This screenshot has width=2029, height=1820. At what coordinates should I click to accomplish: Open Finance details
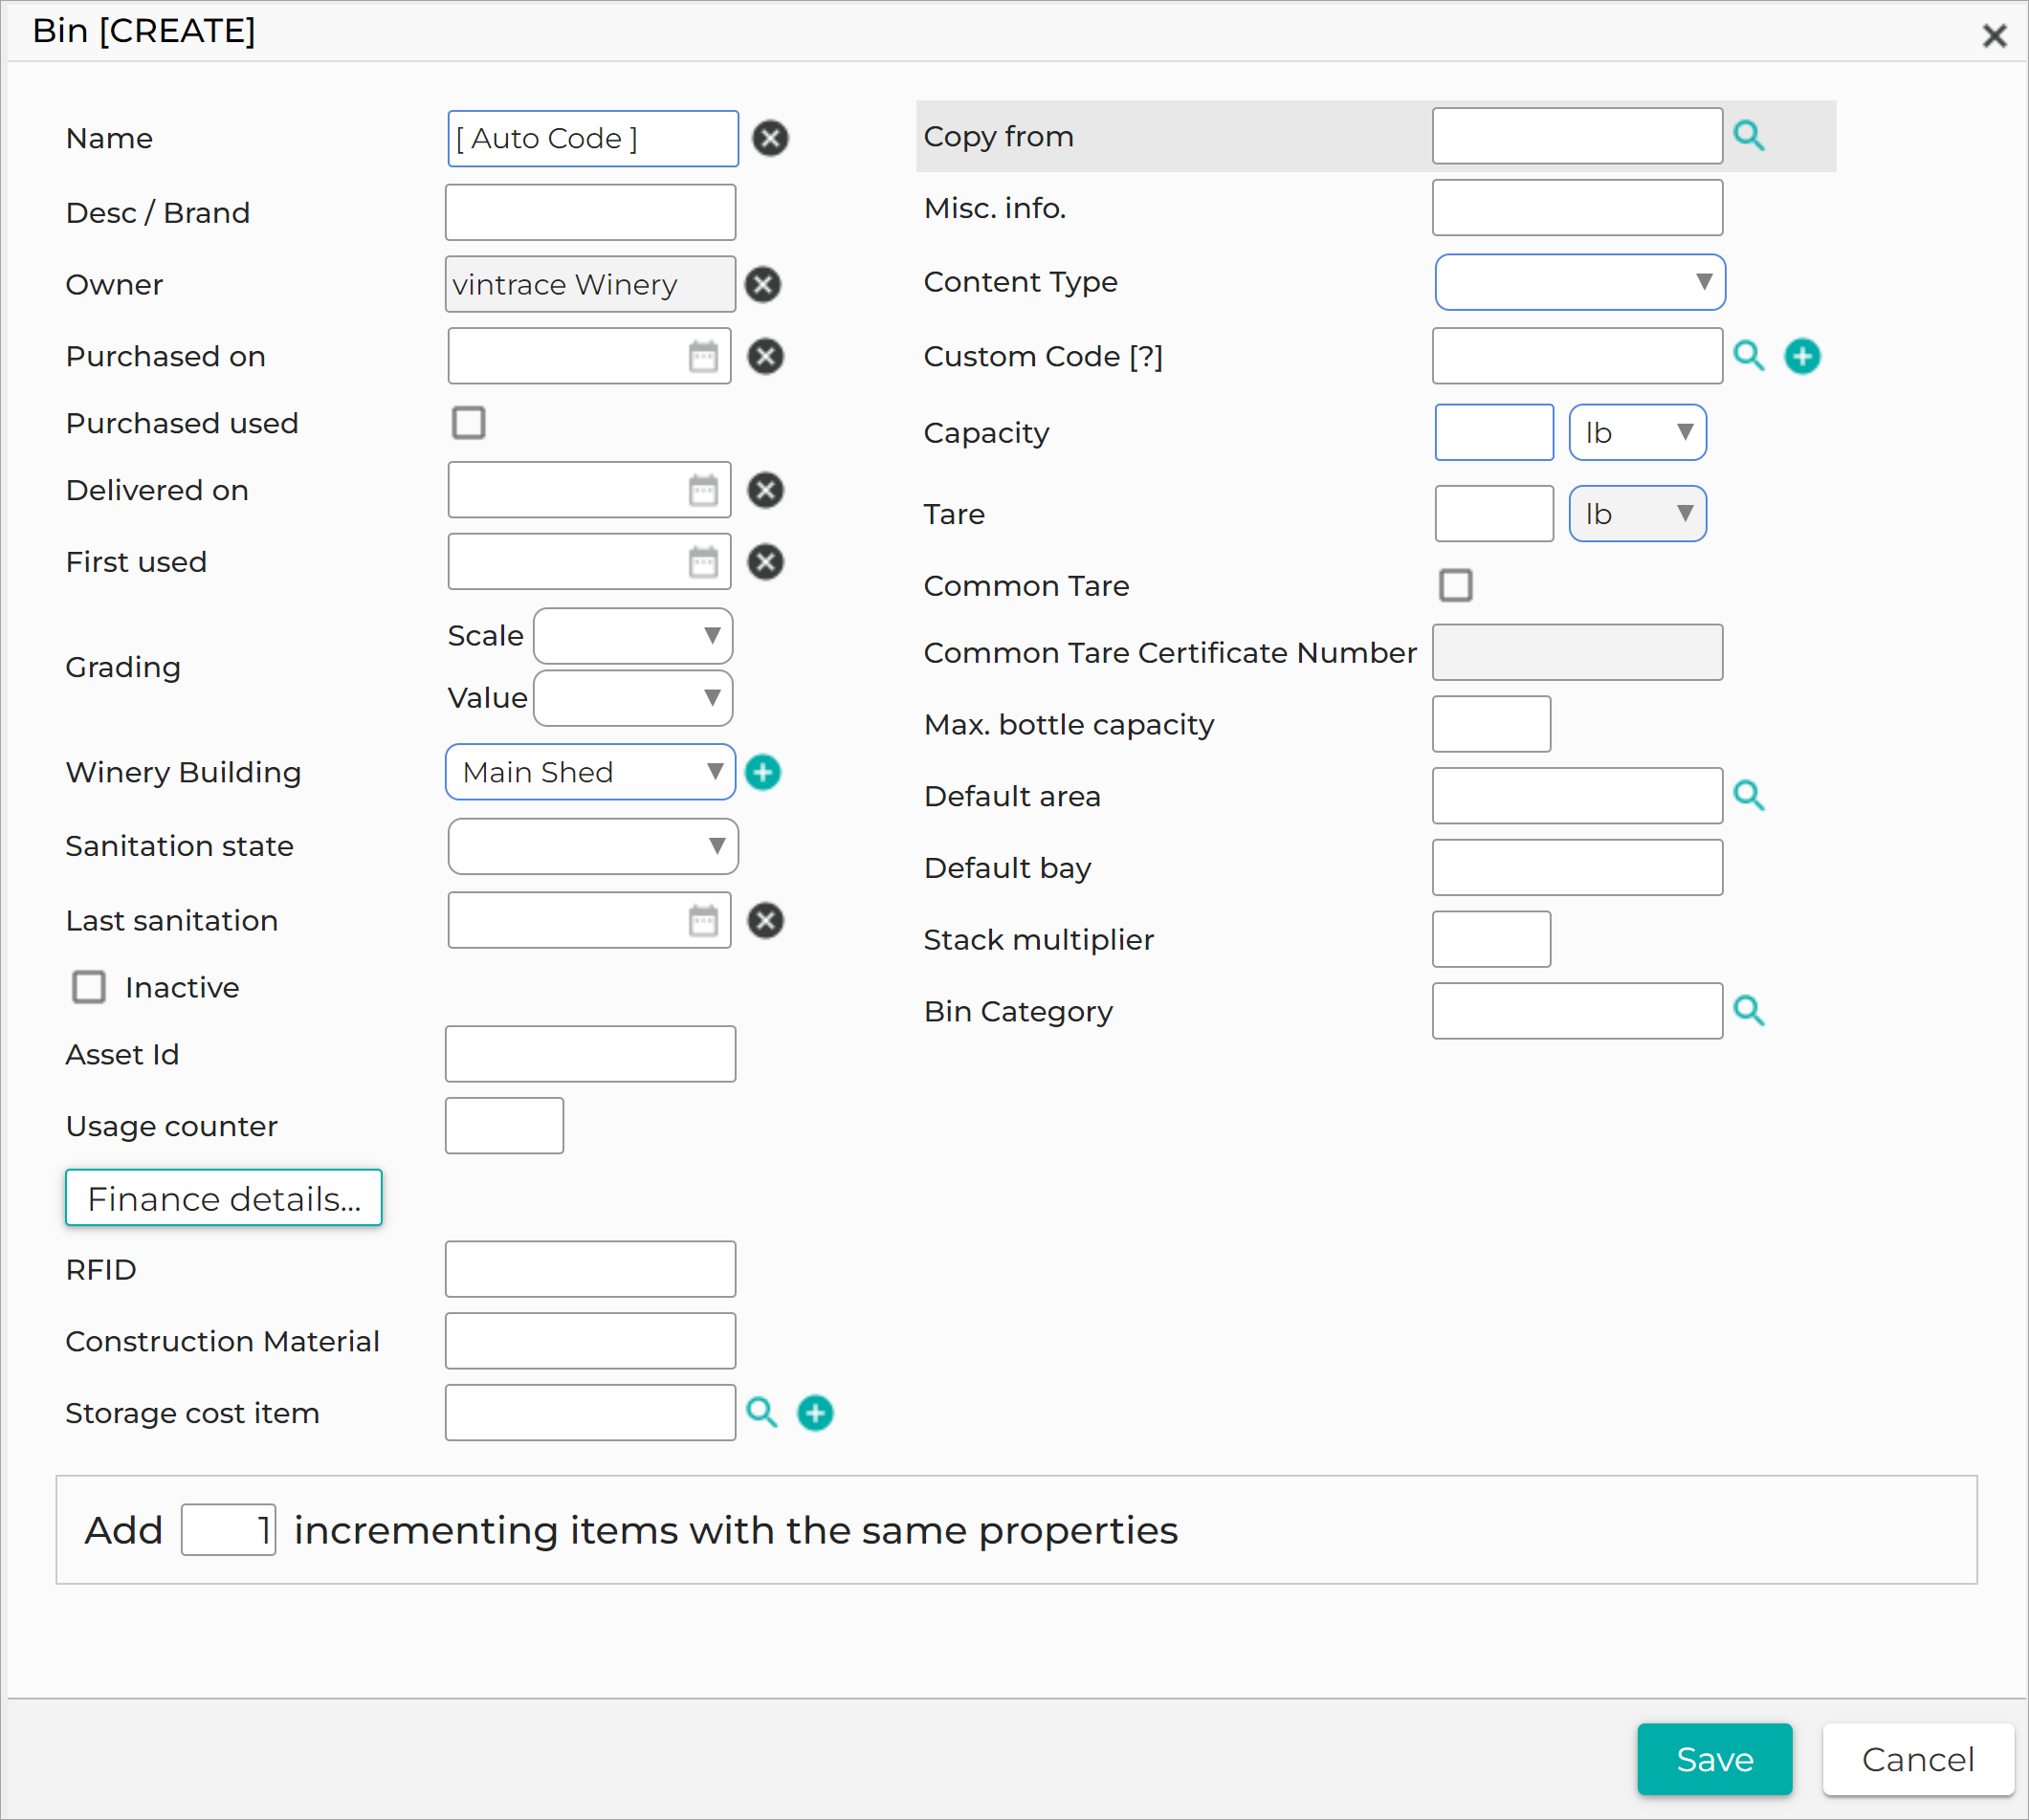pyautogui.click(x=224, y=1198)
